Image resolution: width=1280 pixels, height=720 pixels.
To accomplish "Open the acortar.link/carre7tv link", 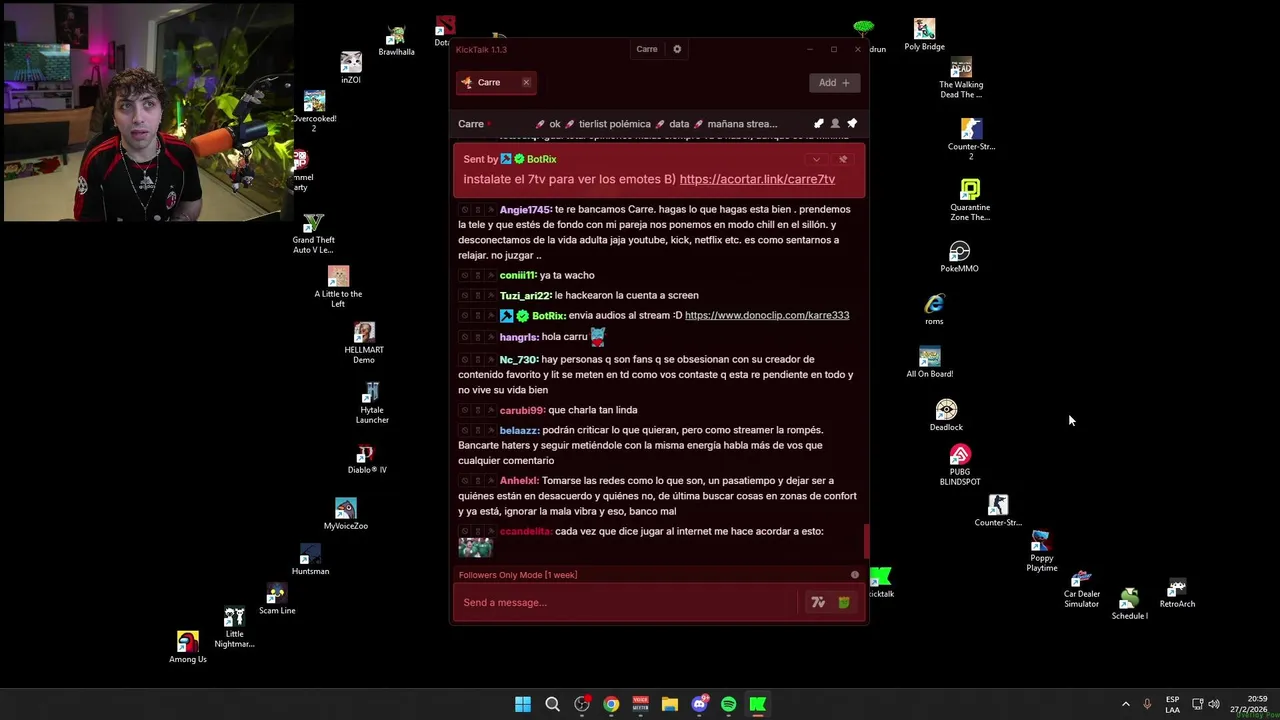I will (757, 179).
